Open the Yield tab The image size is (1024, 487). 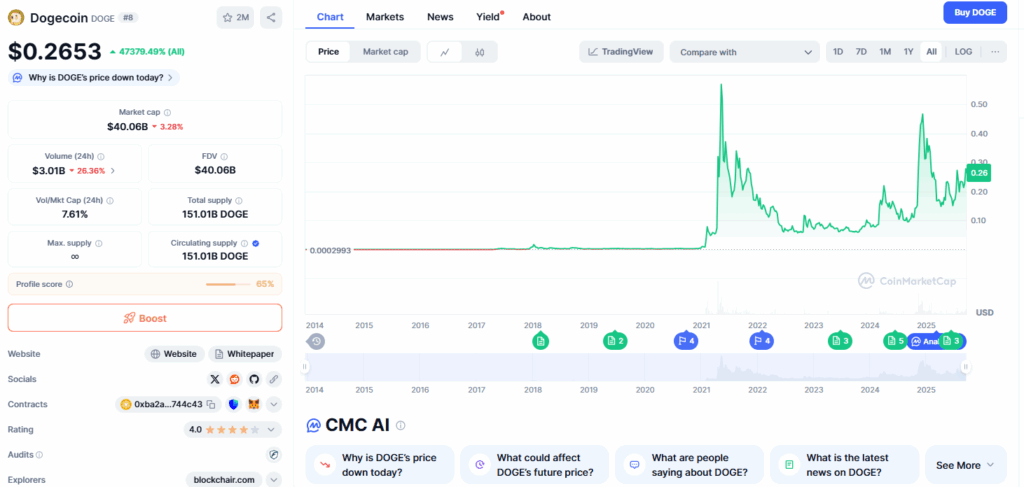pos(488,17)
